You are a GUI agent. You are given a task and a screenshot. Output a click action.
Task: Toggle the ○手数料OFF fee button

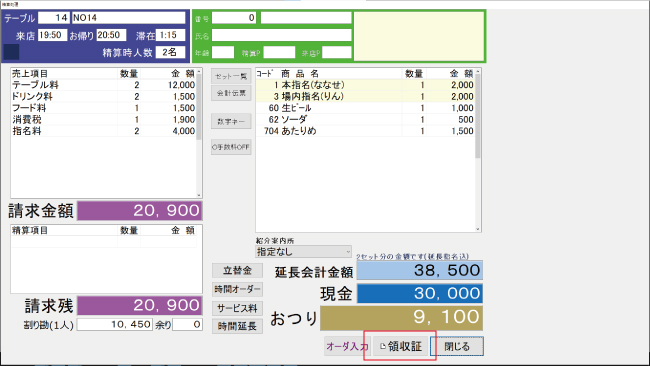(x=231, y=147)
